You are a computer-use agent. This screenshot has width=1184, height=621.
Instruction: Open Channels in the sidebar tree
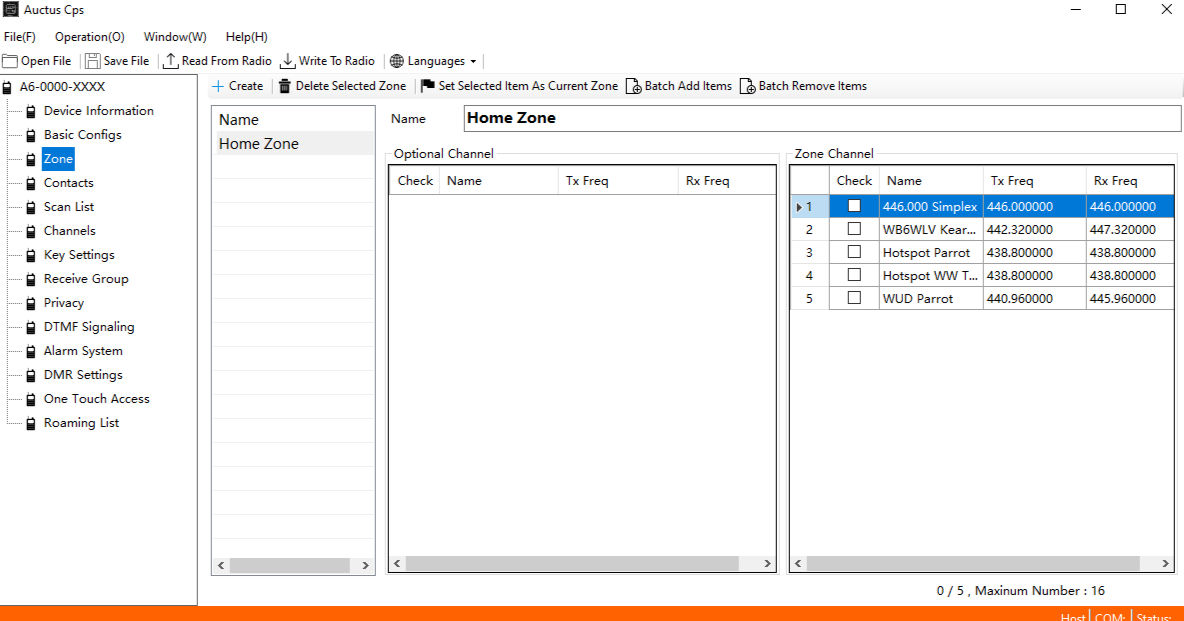pos(69,231)
